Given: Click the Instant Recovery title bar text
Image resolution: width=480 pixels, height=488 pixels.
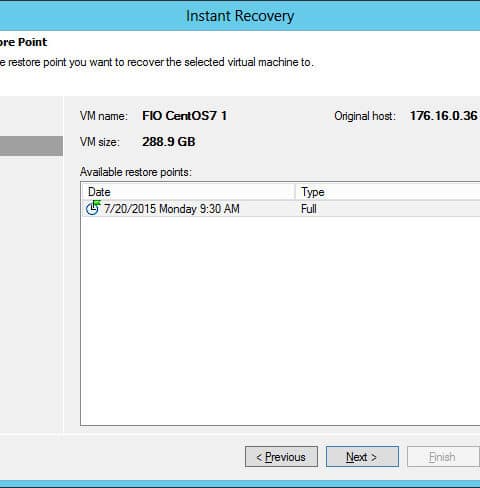Looking at the screenshot, I should coord(240,16).
